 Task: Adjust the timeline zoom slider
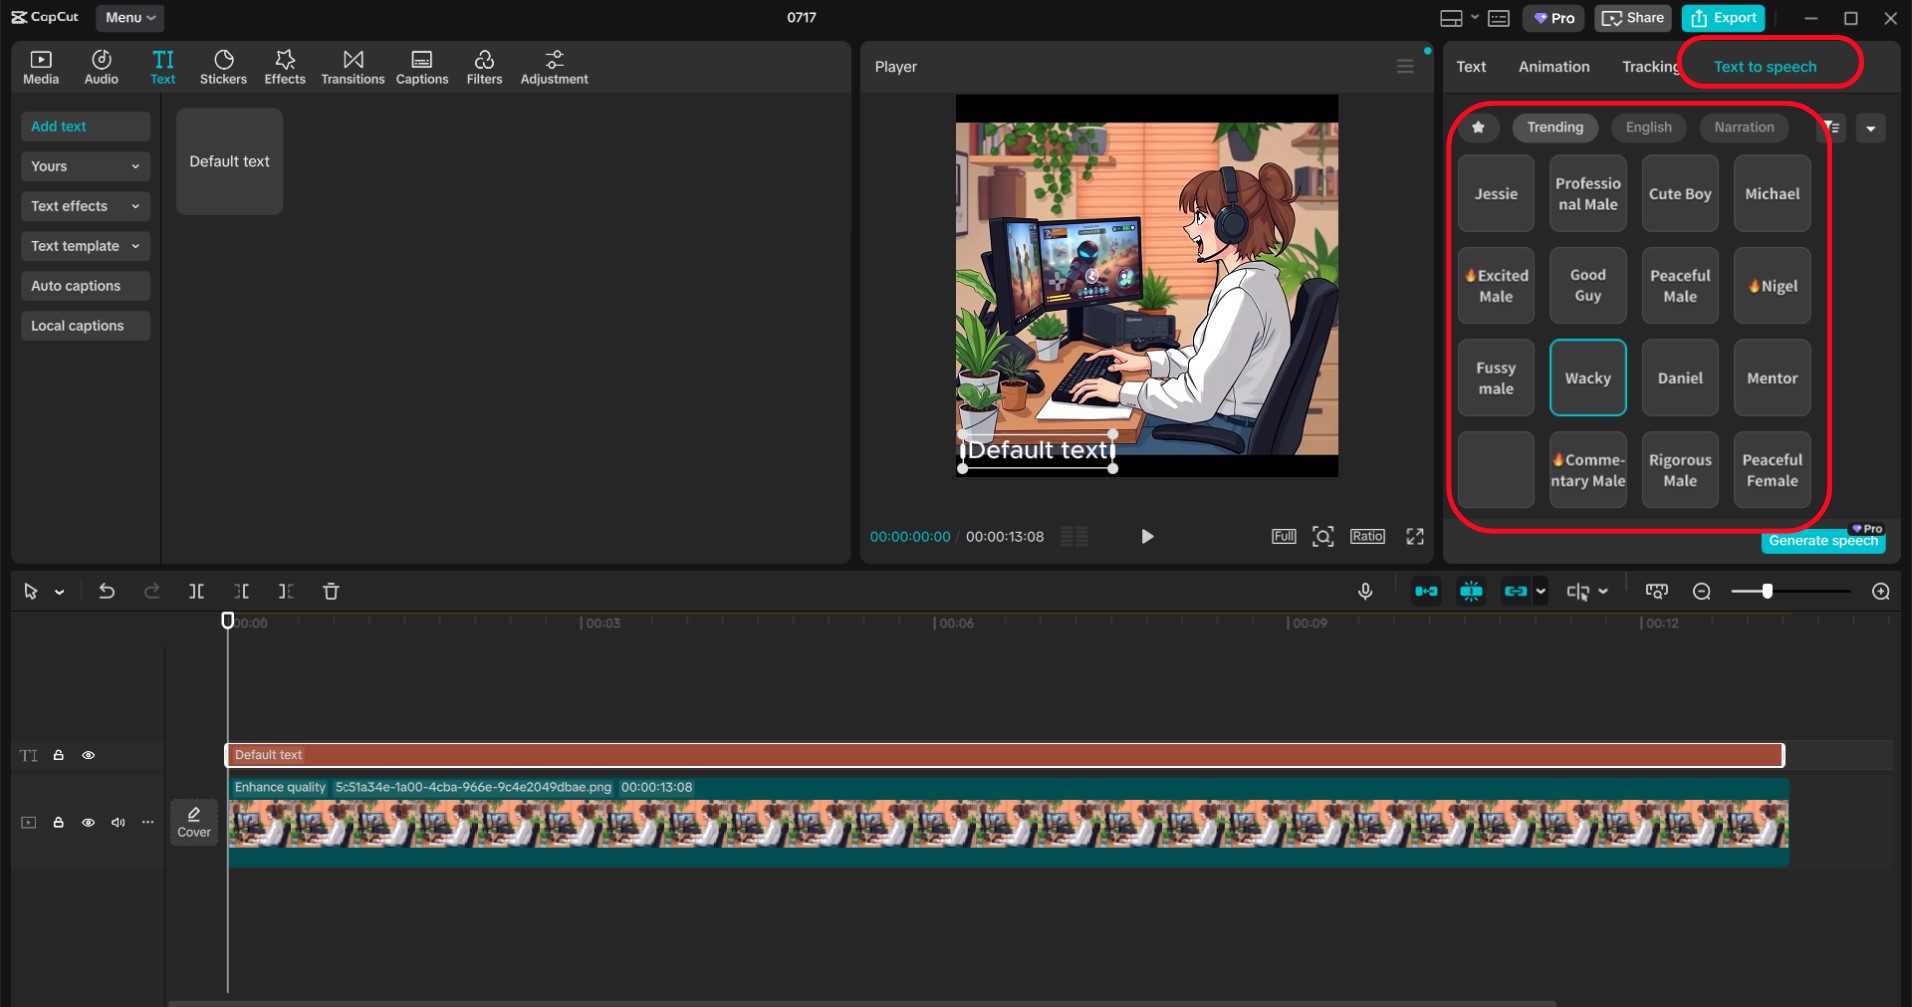tap(1767, 592)
